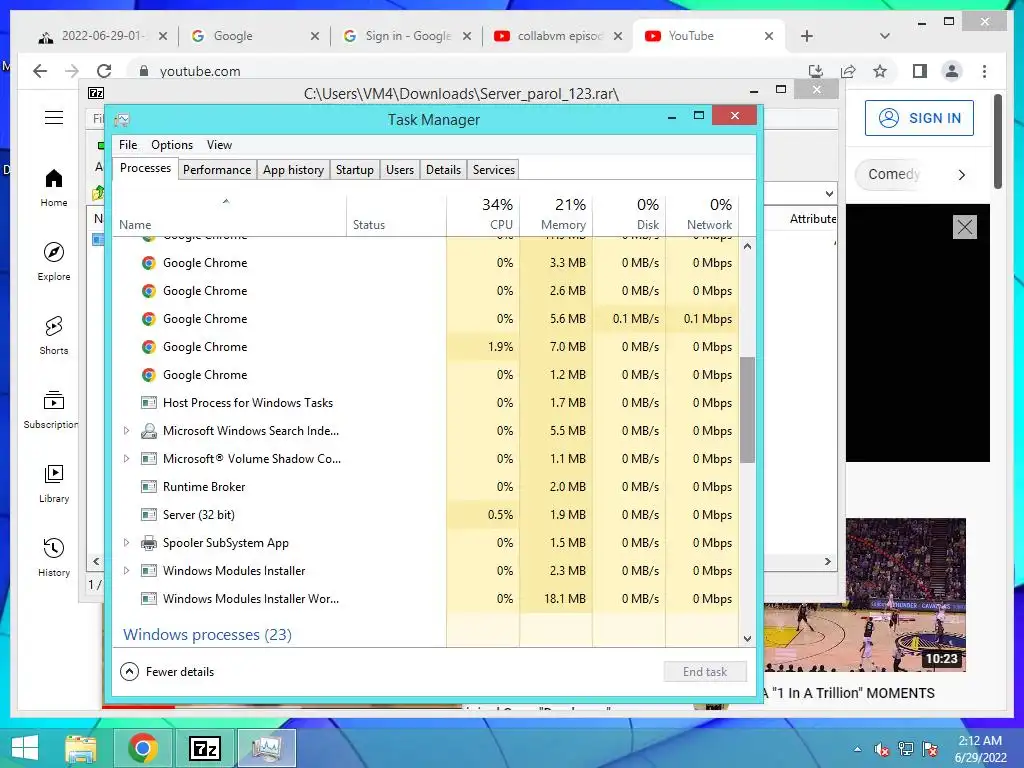Toggle the YouTube hamburger guide menu
This screenshot has width=1024, height=768.
pos(54,118)
